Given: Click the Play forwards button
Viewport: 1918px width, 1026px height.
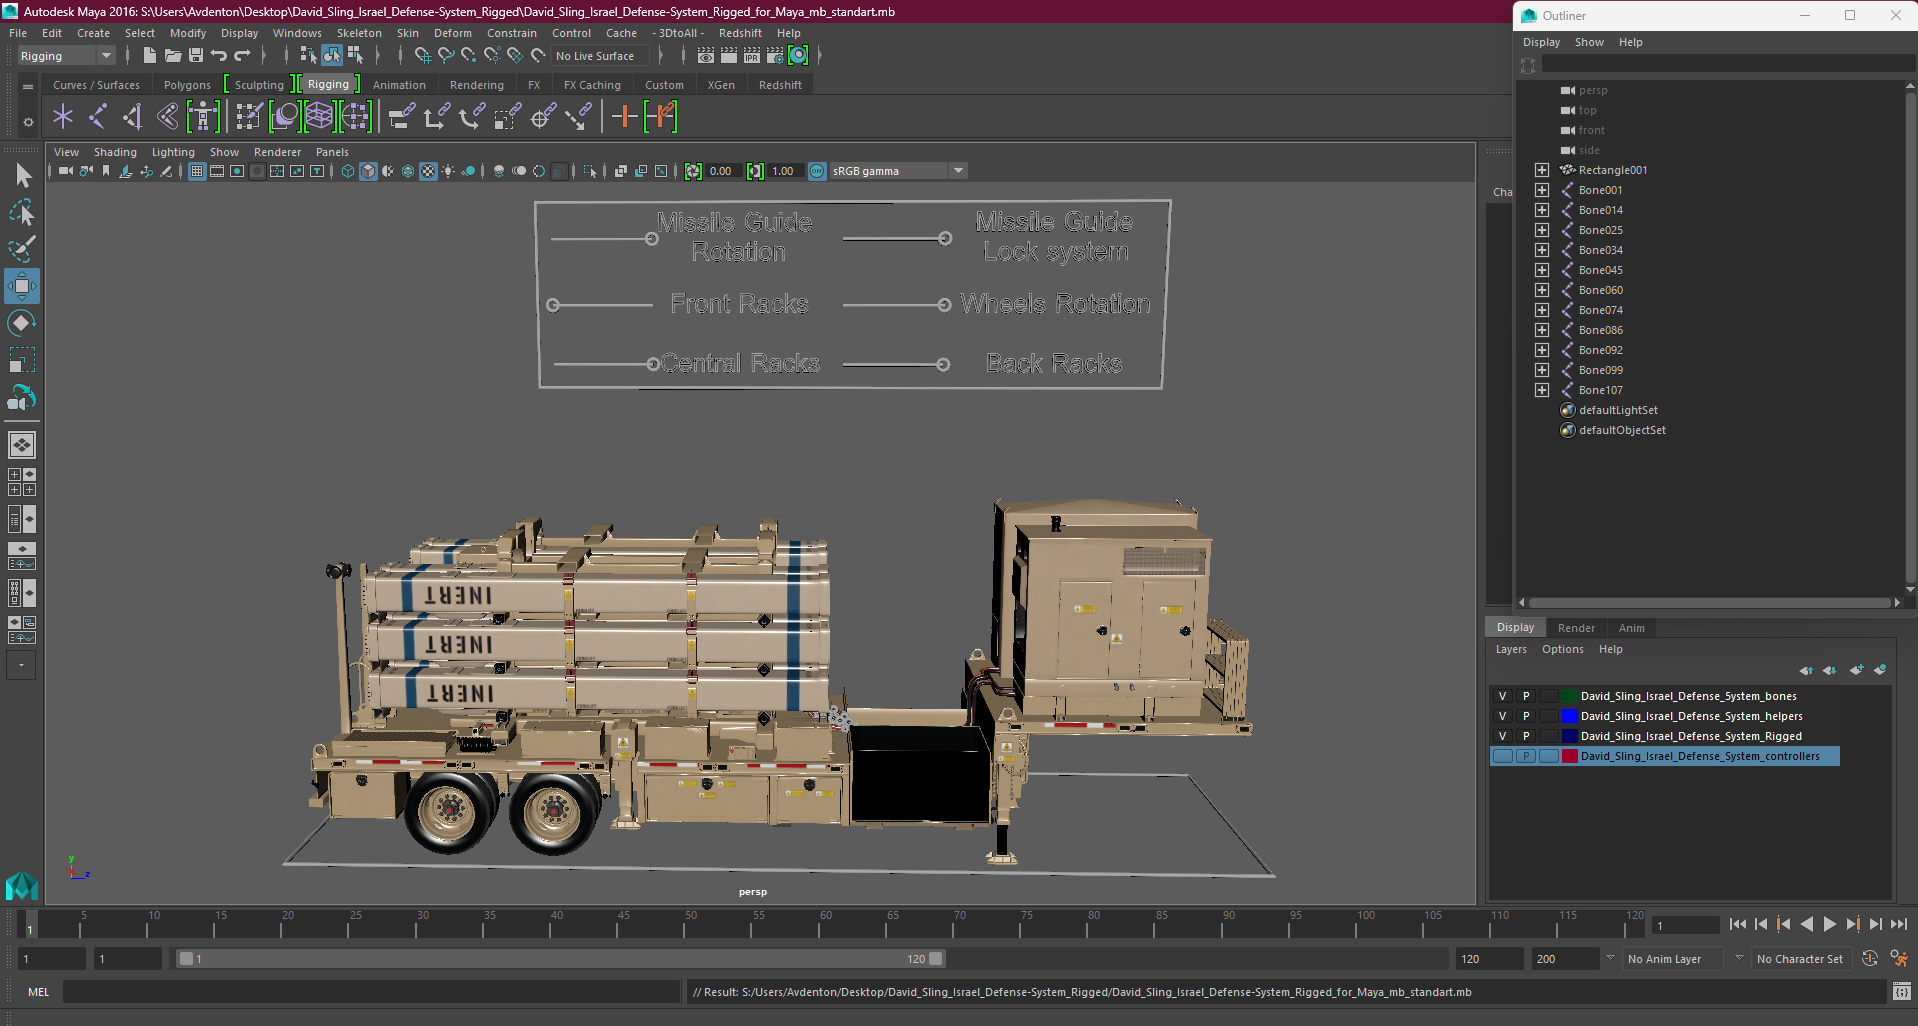Looking at the screenshot, I should point(1830,925).
